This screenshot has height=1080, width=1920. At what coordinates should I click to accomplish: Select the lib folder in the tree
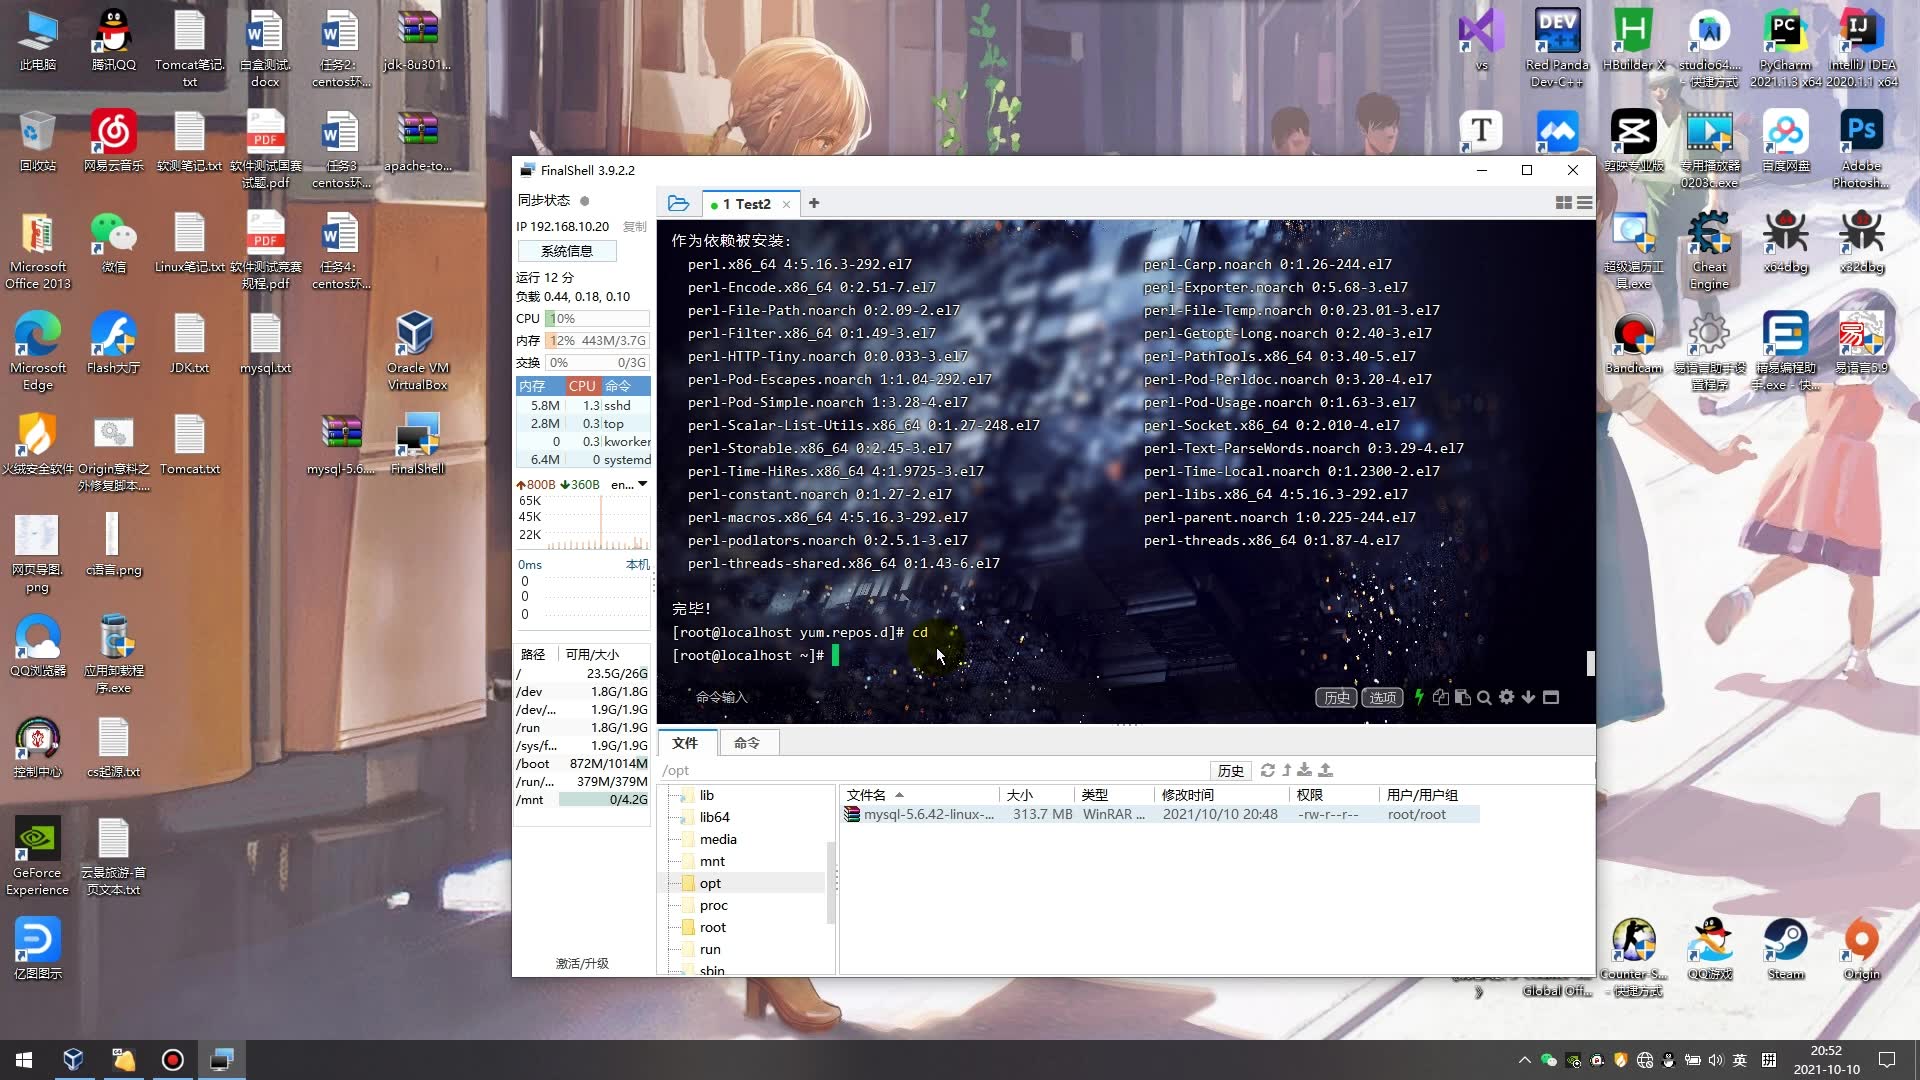point(707,795)
